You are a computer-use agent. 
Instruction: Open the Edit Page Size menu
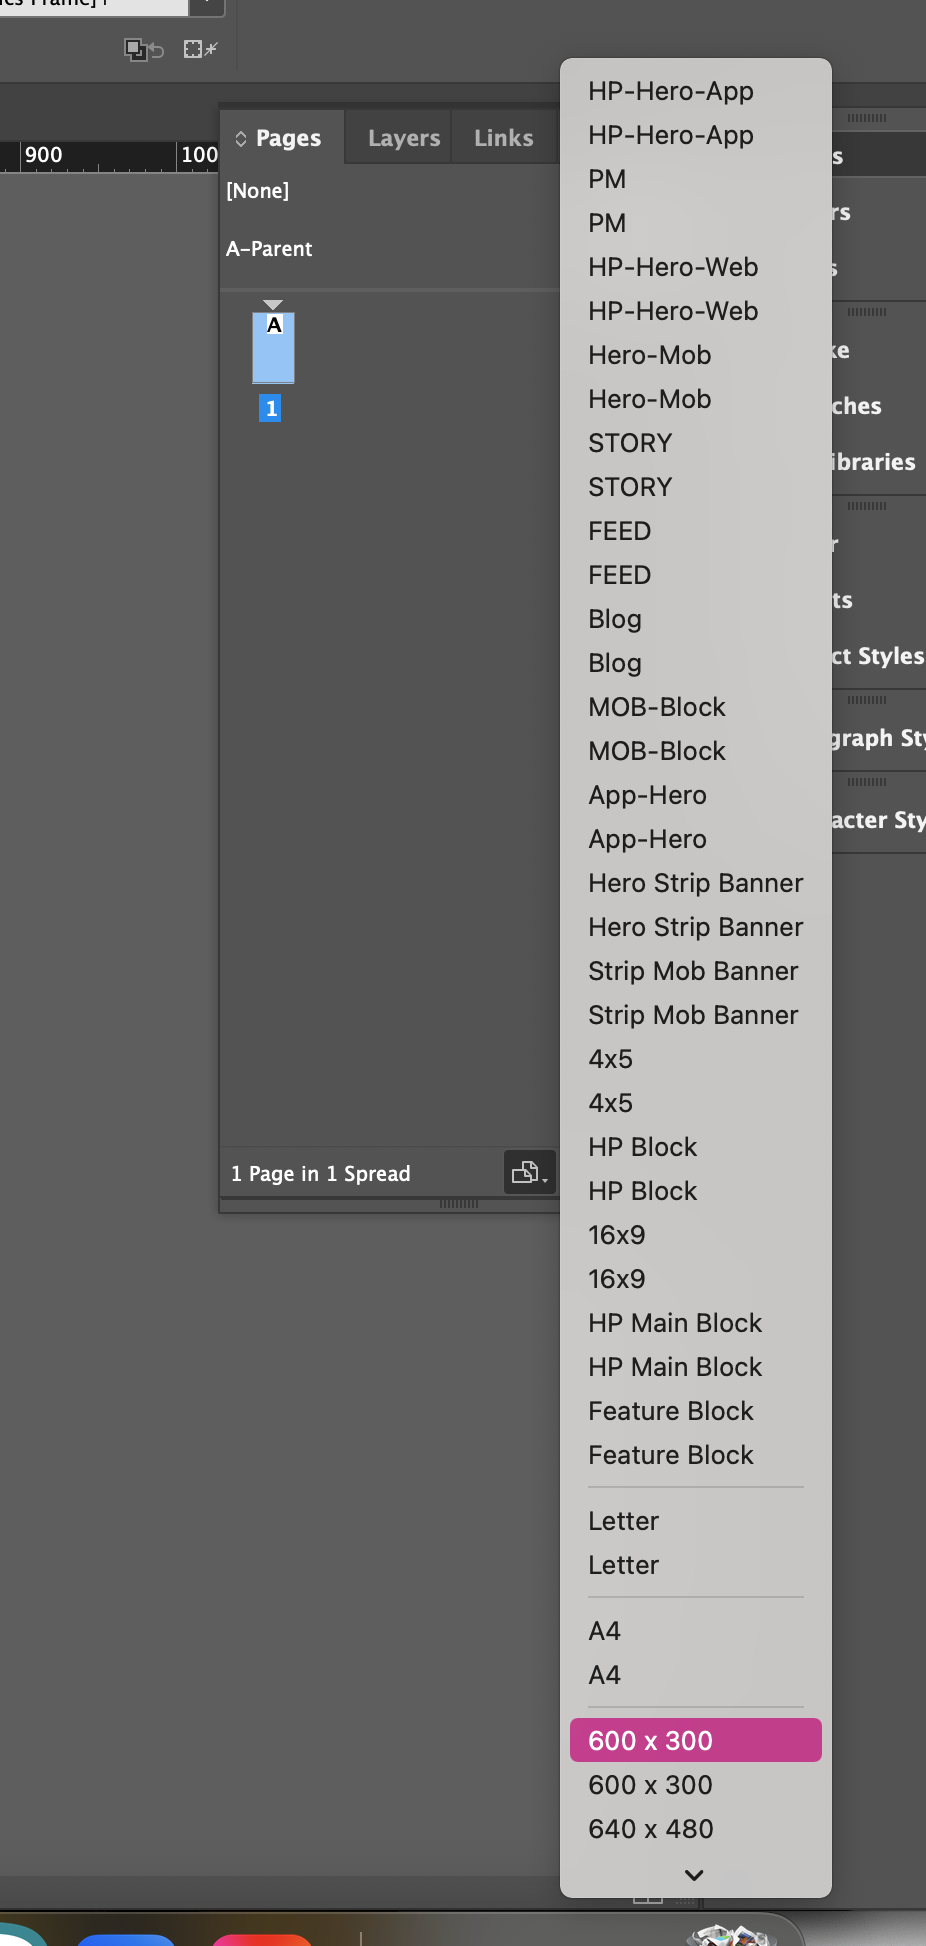[x=529, y=1172]
